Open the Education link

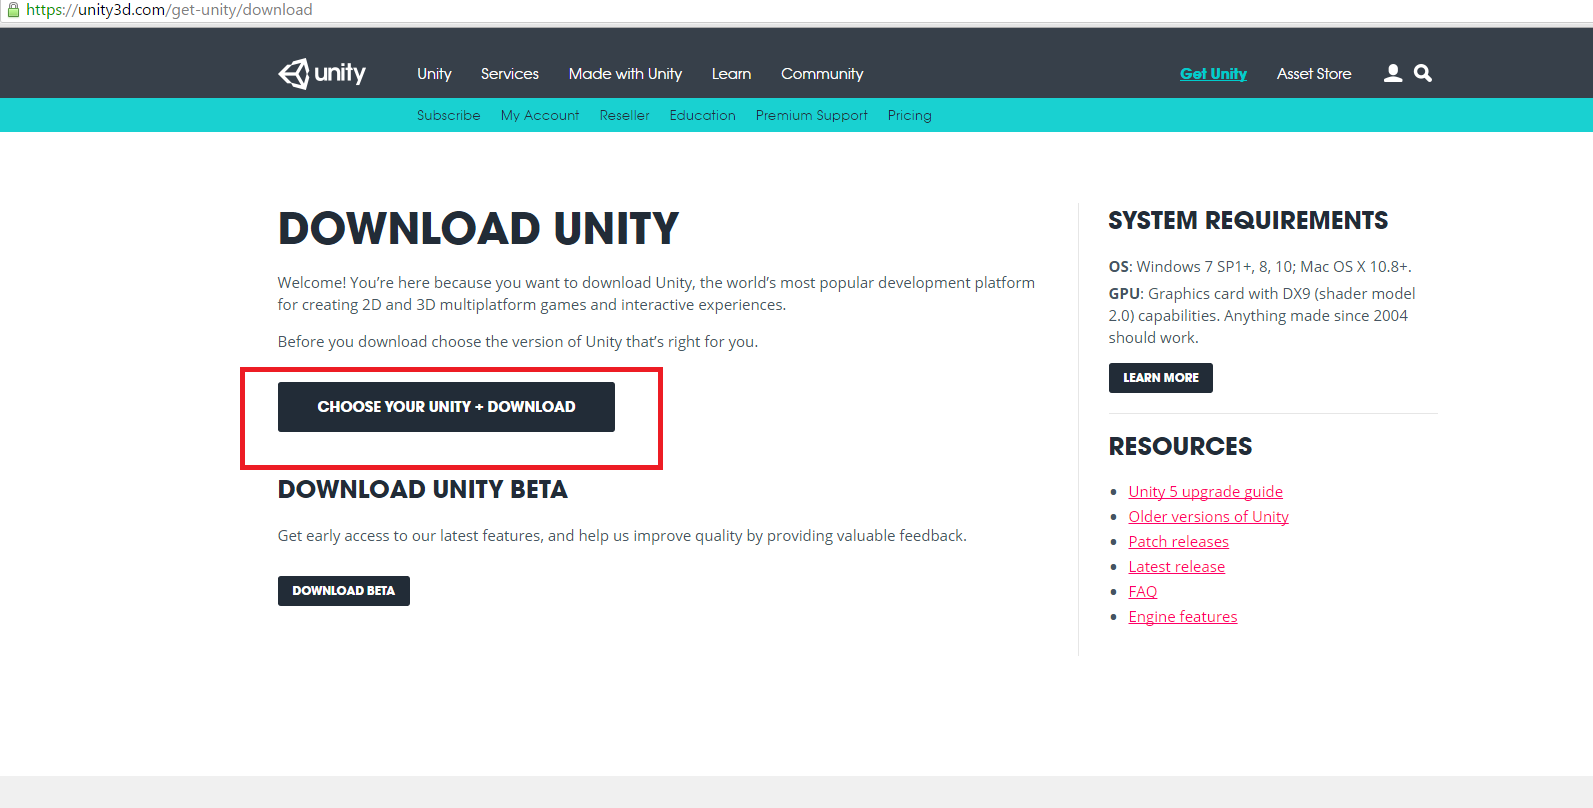[702, 115]
